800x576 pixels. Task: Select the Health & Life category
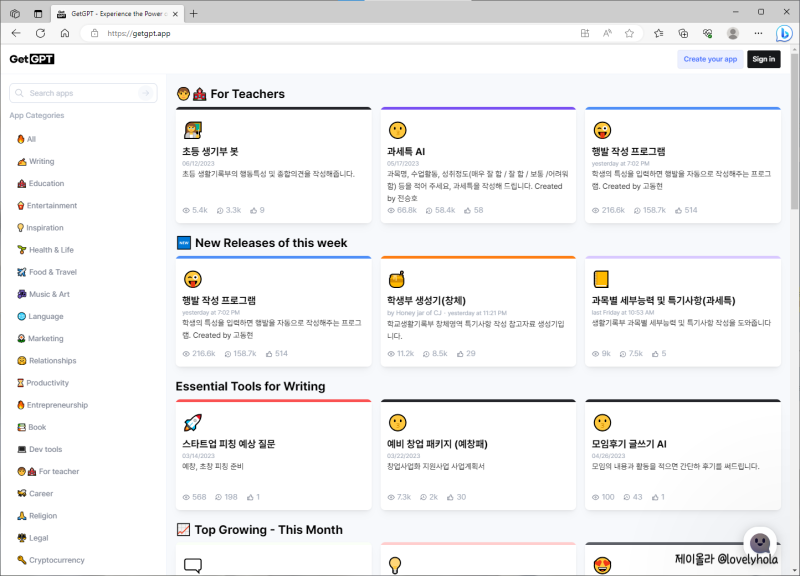tap(45, 250)
